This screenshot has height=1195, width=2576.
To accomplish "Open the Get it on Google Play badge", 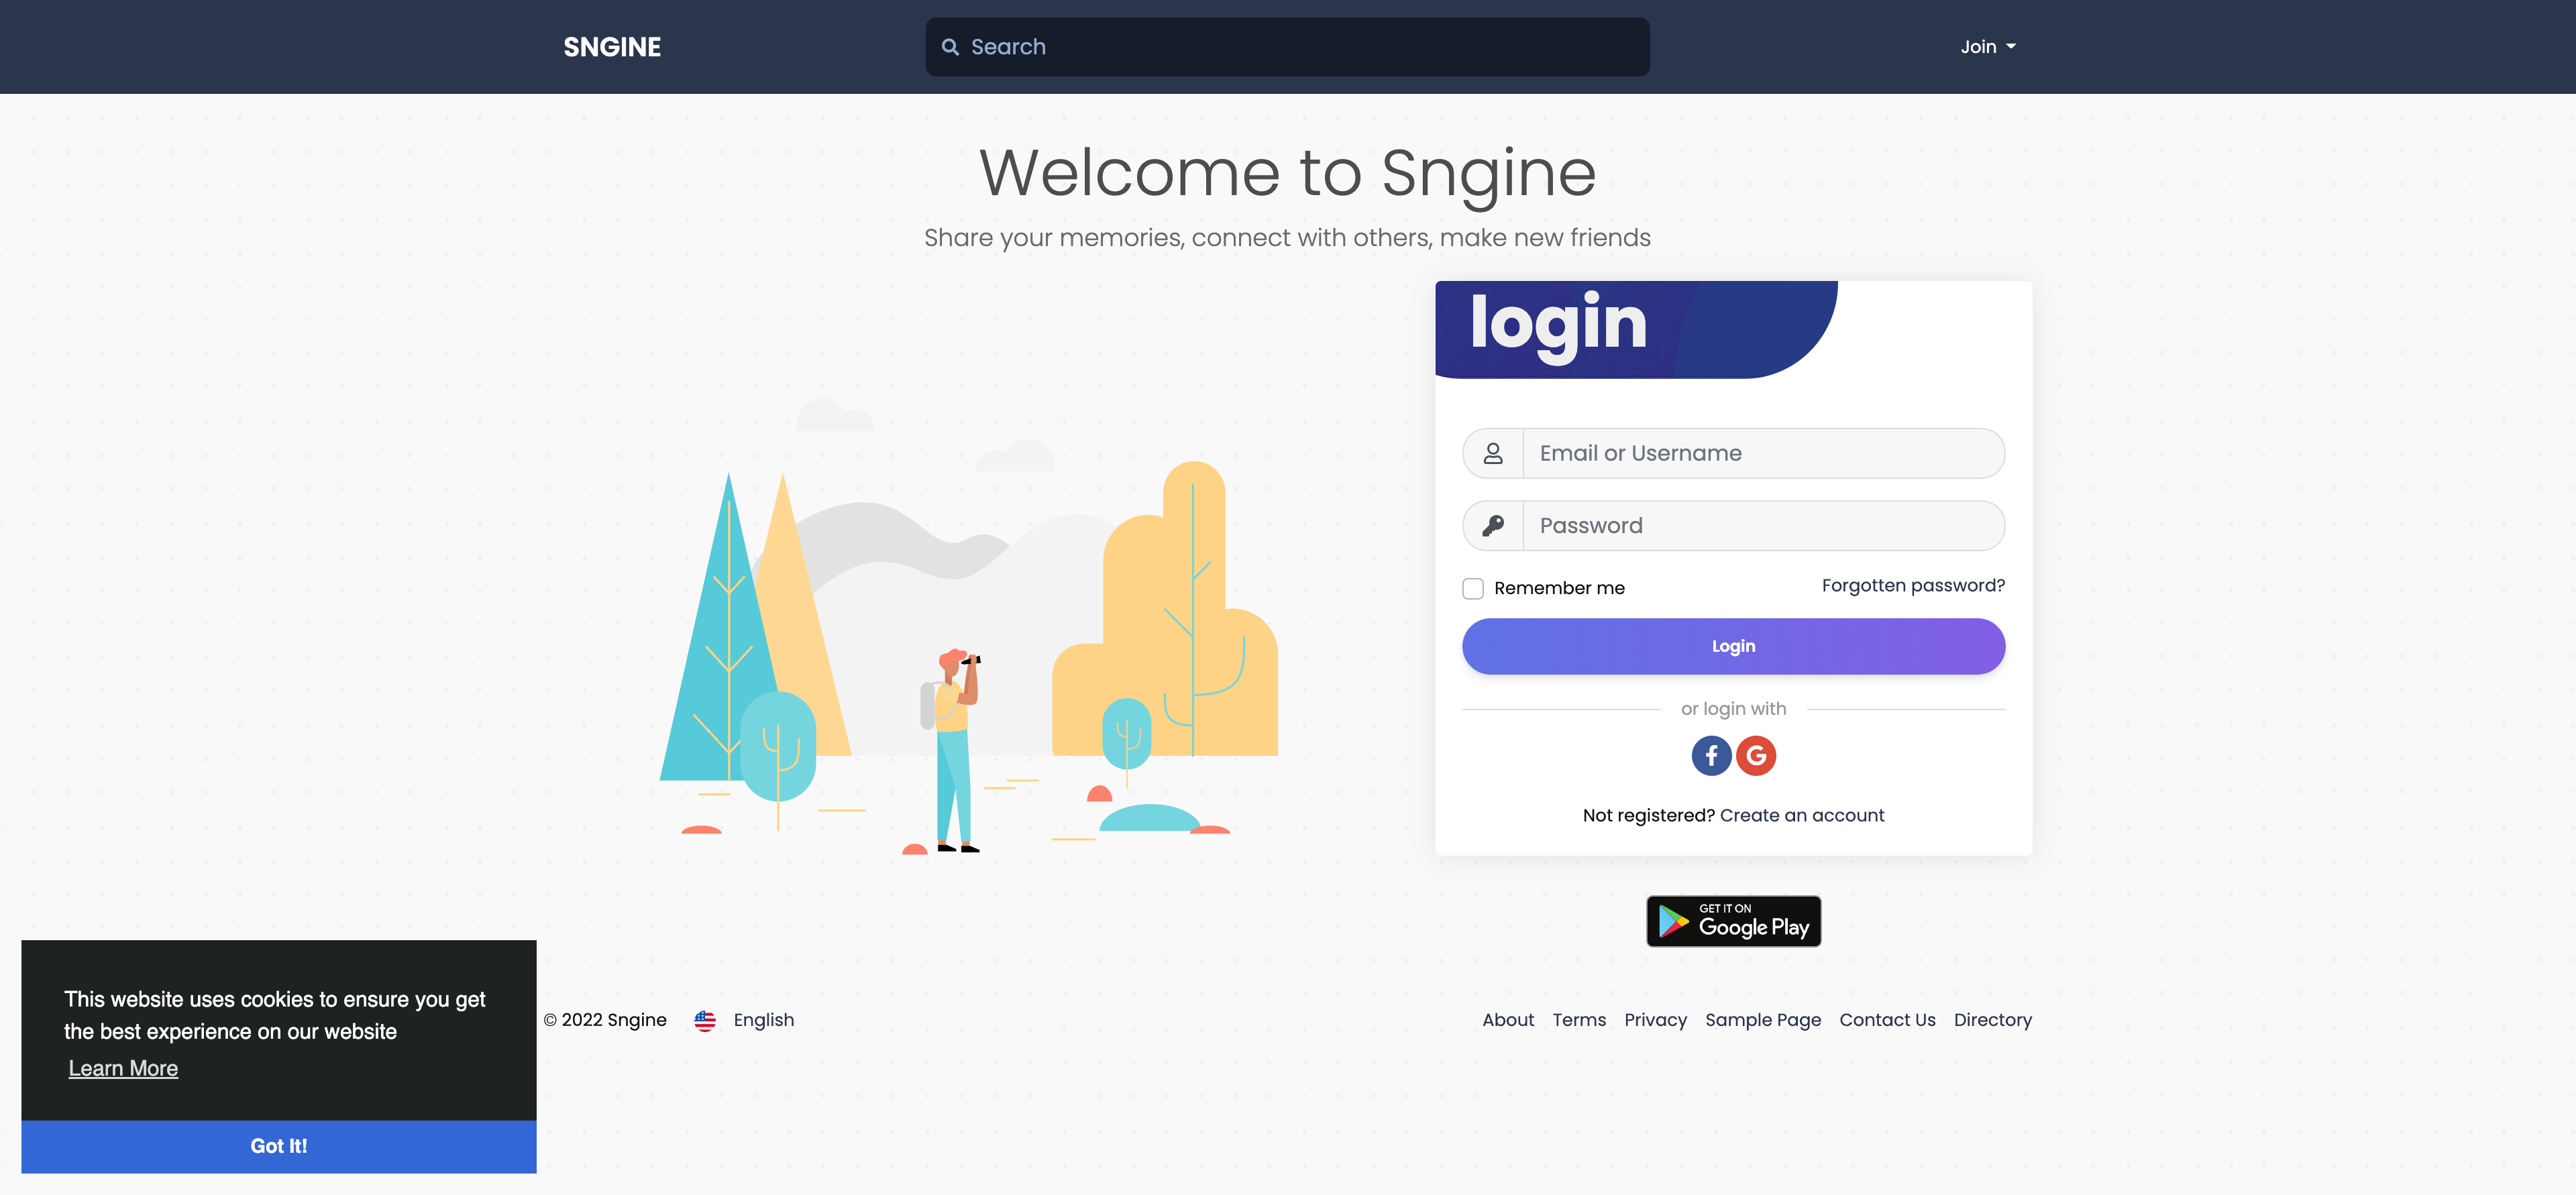I will pyautogui.click(x=1733, y=921).
